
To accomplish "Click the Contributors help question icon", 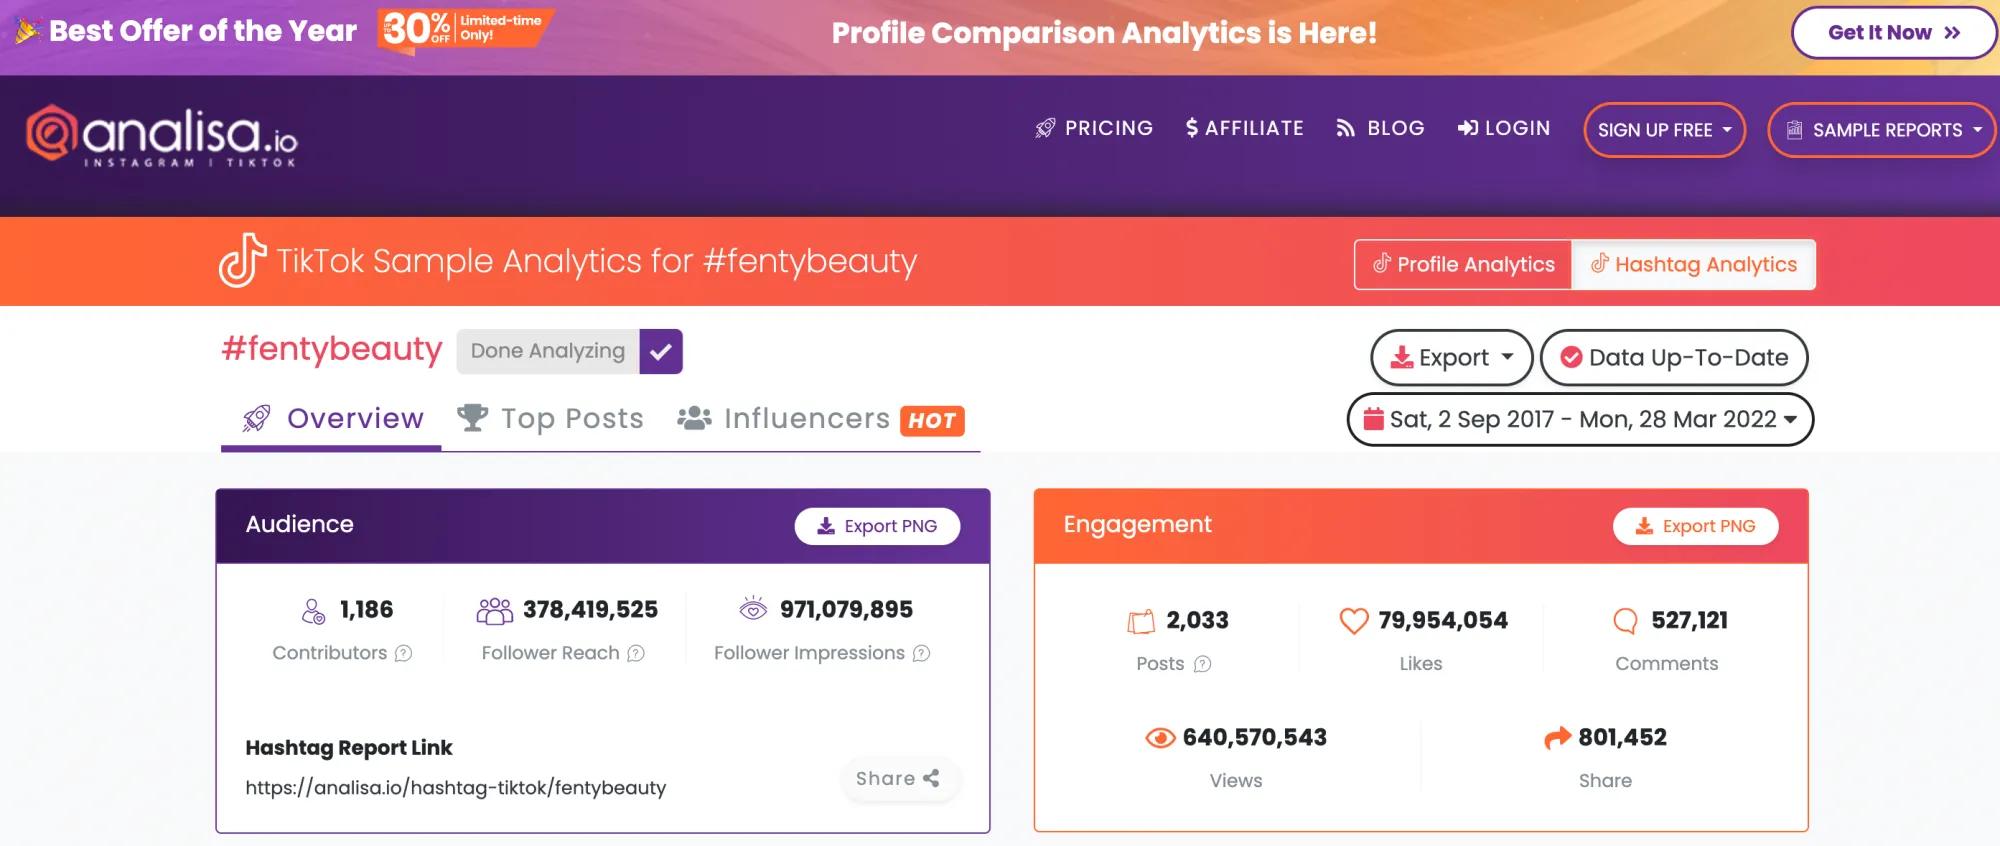I will coord(403,653).
